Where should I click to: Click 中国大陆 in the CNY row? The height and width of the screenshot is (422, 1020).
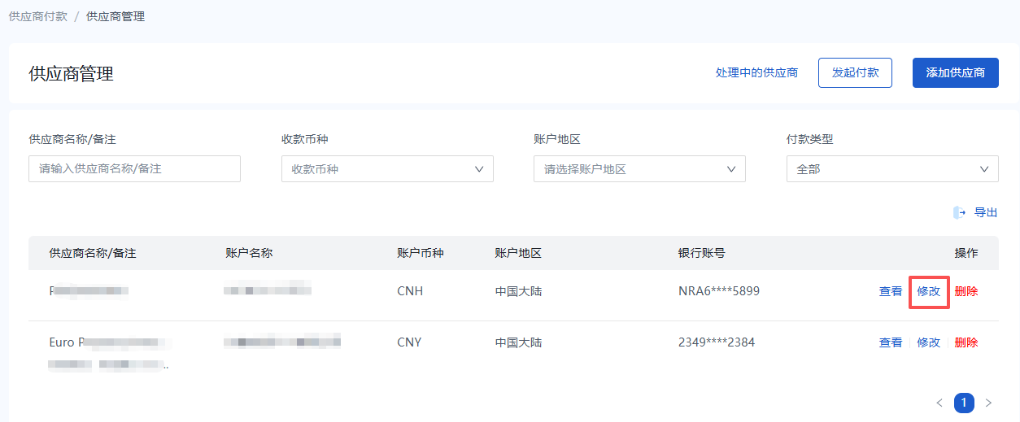tap(518, 342)
